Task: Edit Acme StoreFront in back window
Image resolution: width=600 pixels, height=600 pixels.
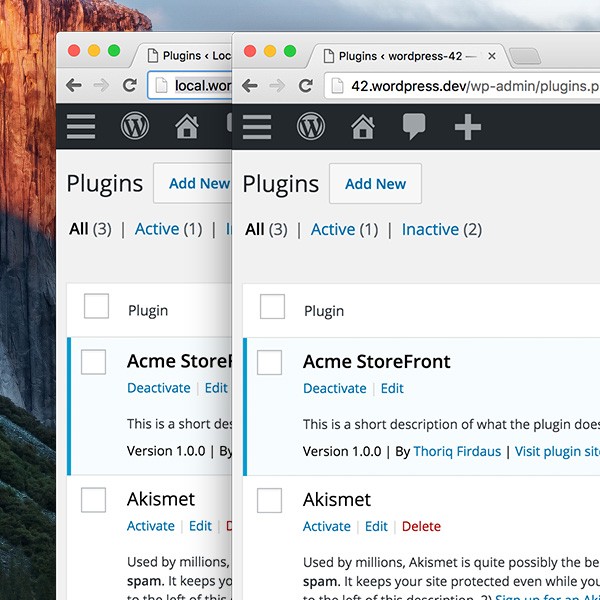Action: 216,388
